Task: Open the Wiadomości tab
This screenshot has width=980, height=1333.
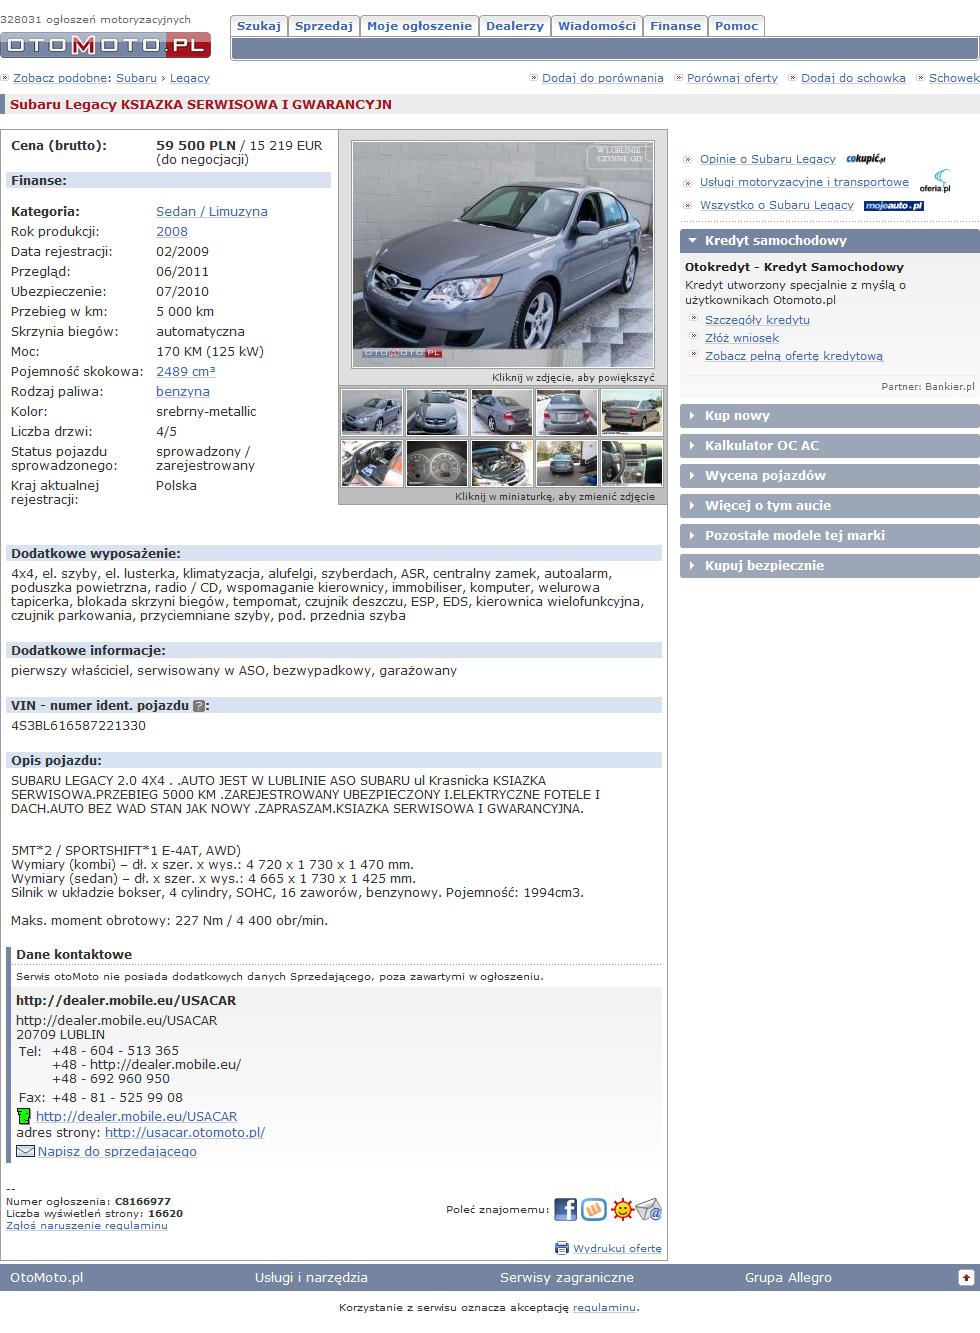Action: [597, 26]
